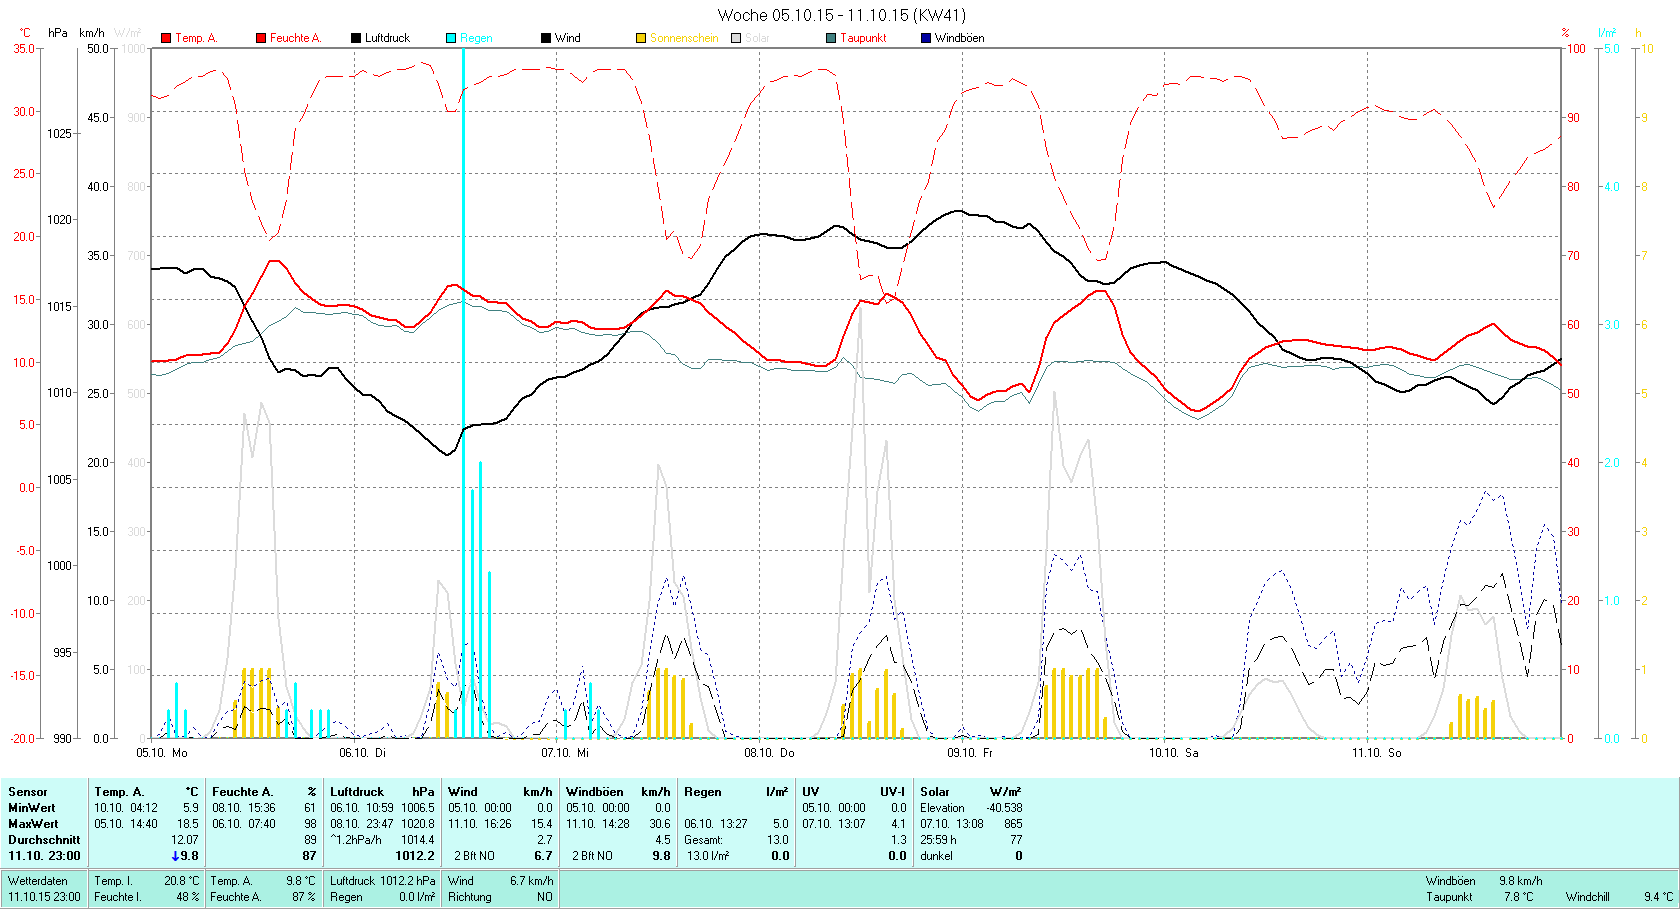The image size is (1680, 909).
Task: Click the 'Gesamt:' rain total label
Action: tap(703, 839)
